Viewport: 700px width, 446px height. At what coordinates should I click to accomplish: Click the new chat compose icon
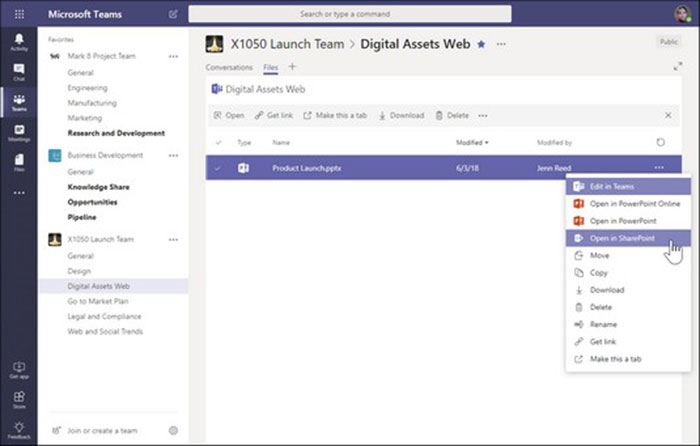[173, 14]
